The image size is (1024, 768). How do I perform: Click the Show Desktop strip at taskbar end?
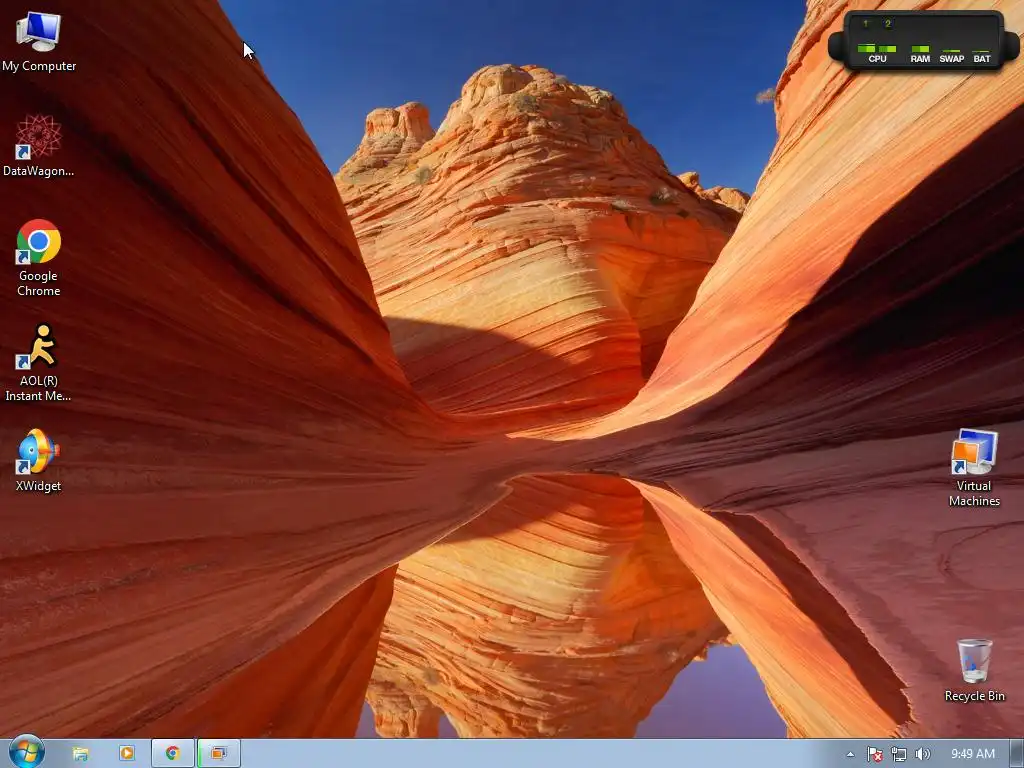[1017, 754]
